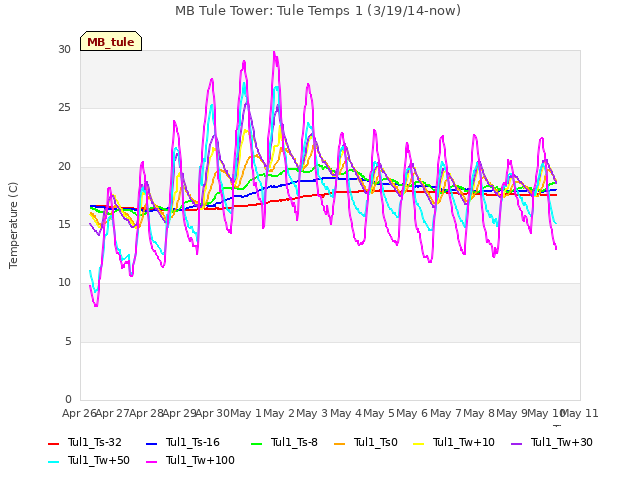This screenshot has height=480, width=640.
Task: Click the orange Tul1_Ts0 legend swatch
Action: coord(340,444)
